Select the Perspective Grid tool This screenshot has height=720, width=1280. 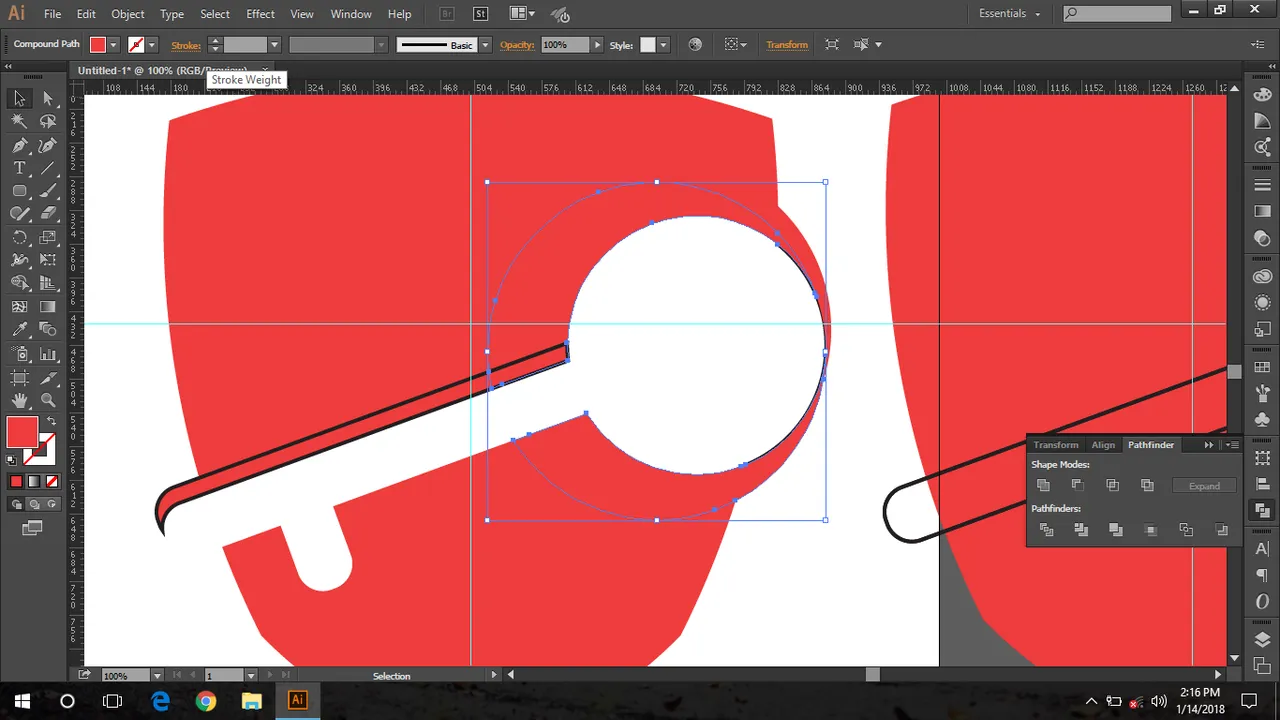pos(48,284)
